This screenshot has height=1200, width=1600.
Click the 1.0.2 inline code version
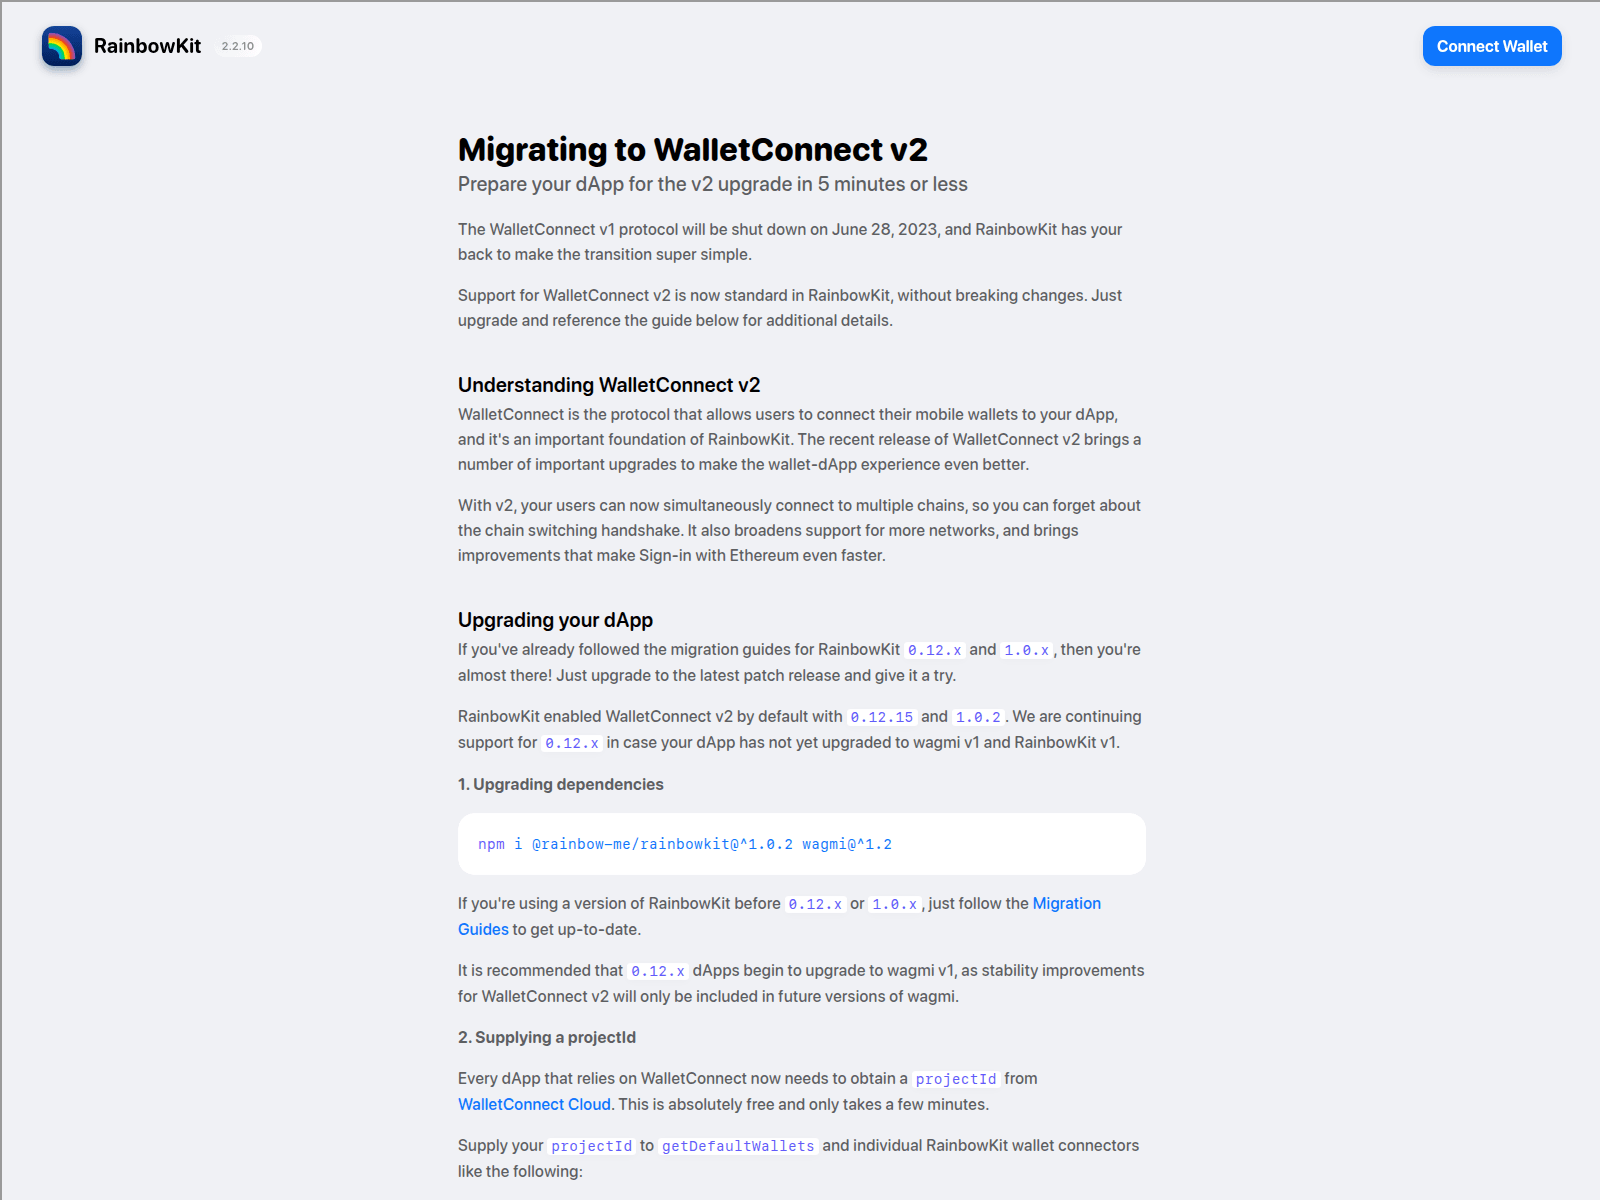point(978,717)
